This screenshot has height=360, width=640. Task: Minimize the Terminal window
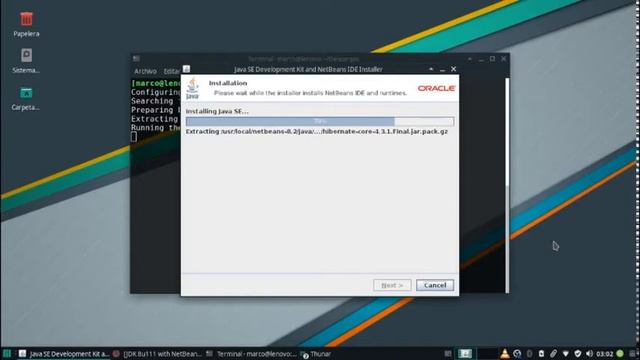coord(481,60)
